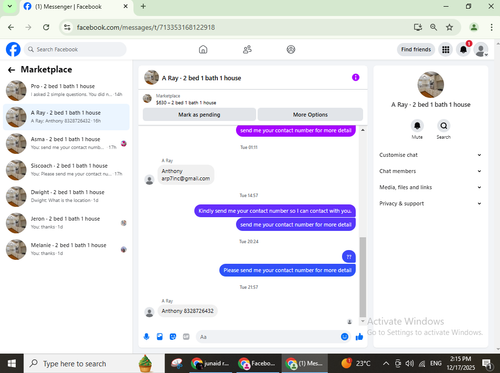
Task: Open the Windows Start menu
Action: [x=12, y=363]
